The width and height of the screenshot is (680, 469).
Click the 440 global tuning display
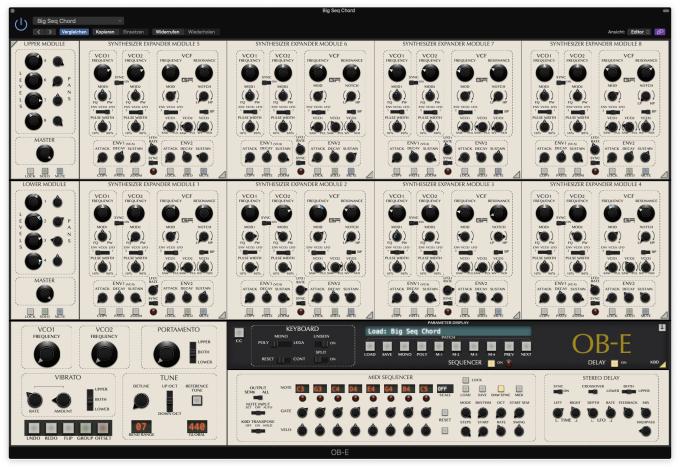click(x=196, y=426)
